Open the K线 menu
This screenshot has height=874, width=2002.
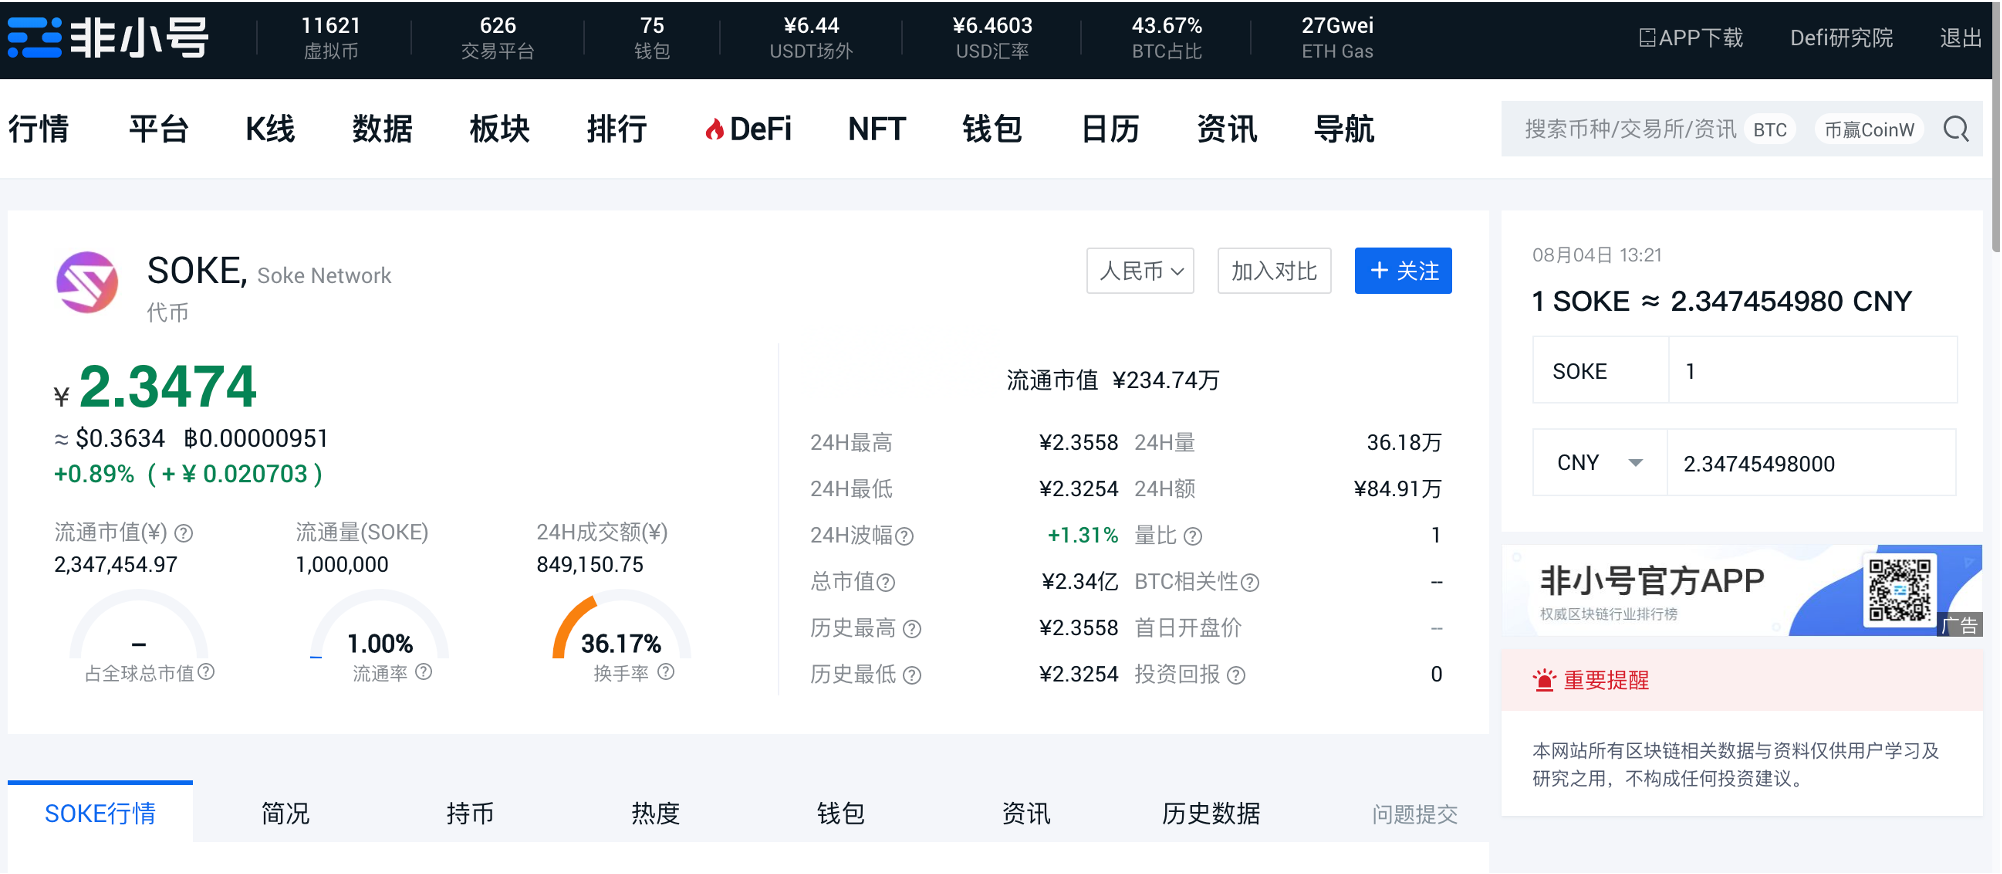click(x=270, y=129)
